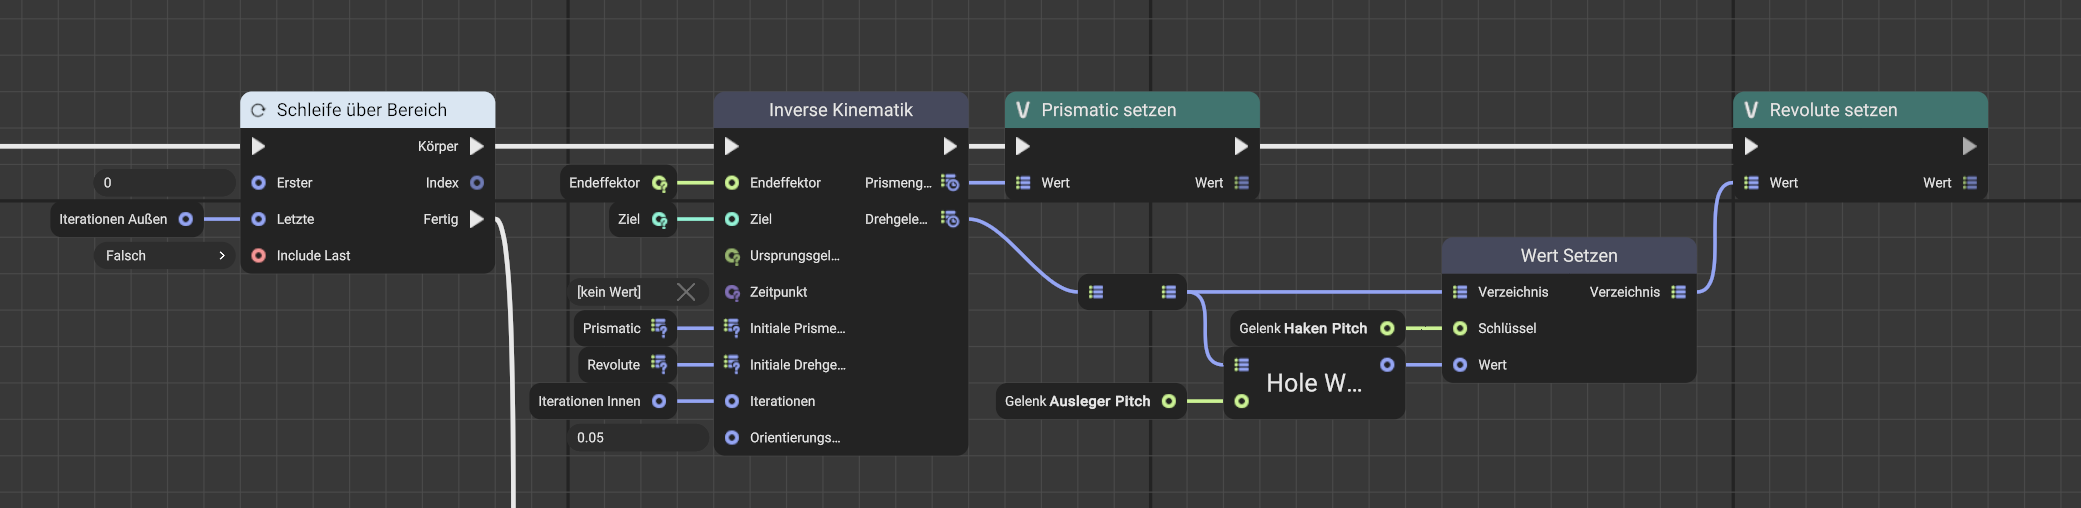Open the Falsch dropdown value
Image resolution: width=2081 pixels, height=508 pixels.
165,256
